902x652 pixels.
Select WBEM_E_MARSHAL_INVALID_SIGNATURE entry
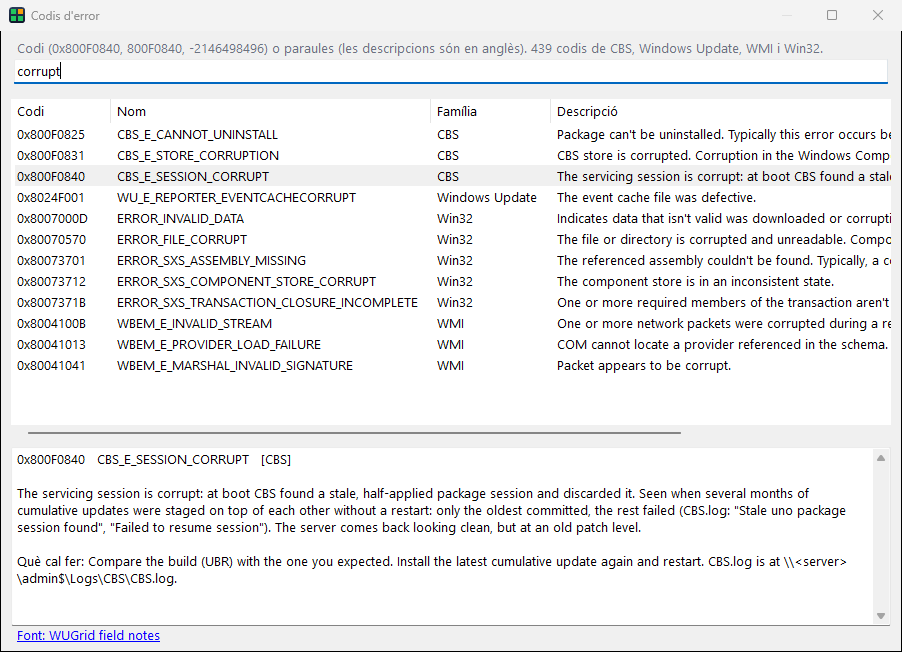point(235,365)
